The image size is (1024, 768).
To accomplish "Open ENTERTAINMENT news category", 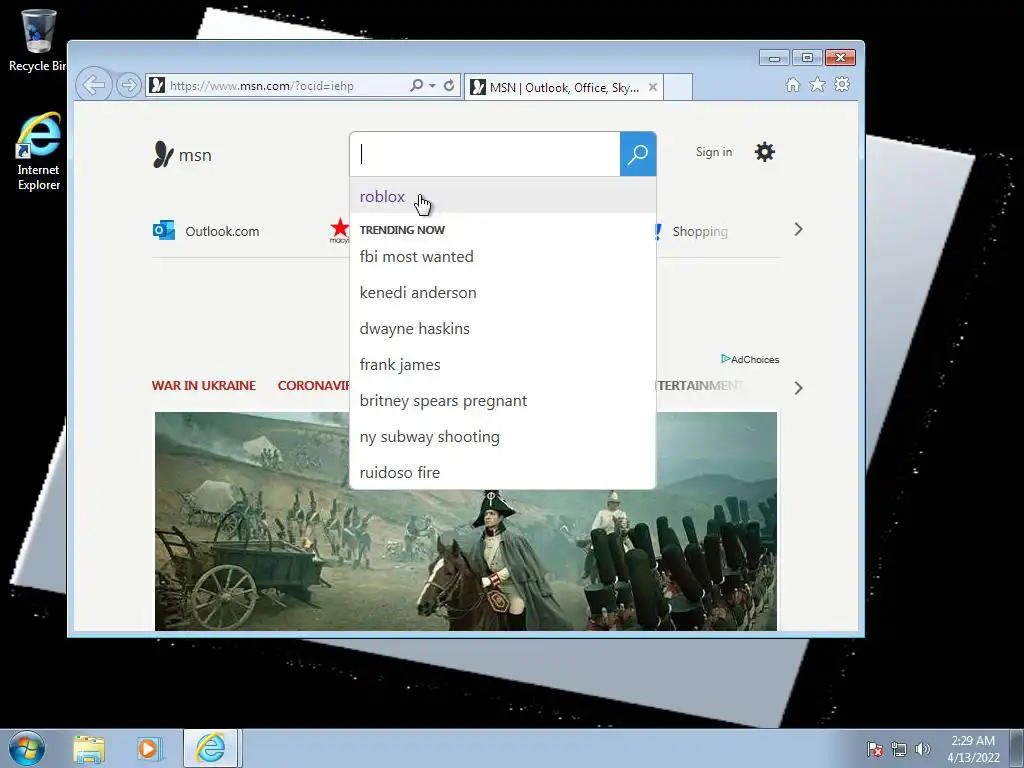I will (x=699, y=385).
